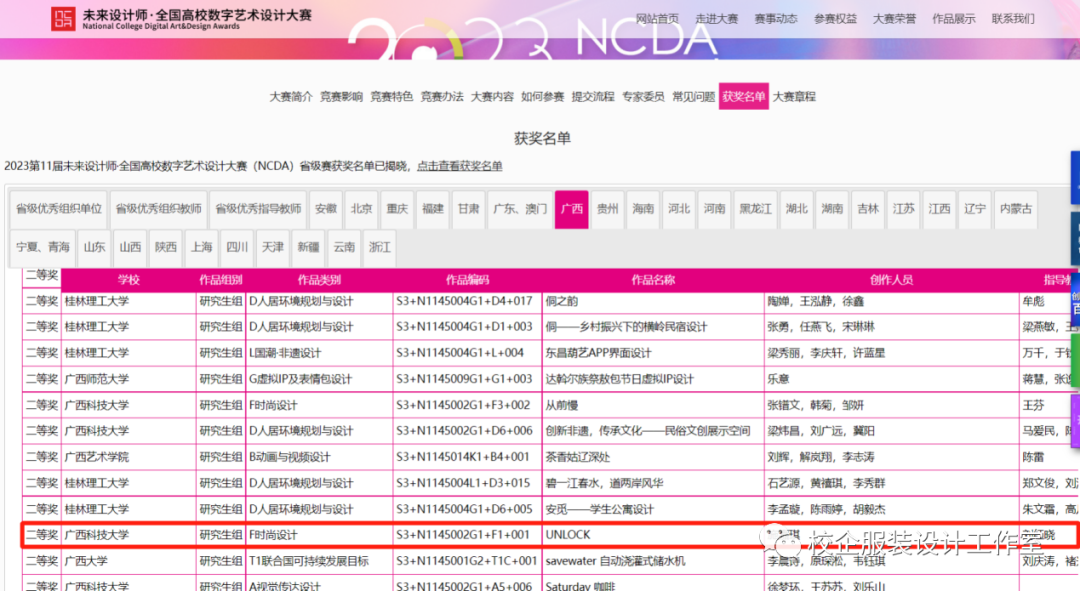Viewport: 1080px width, 591px height.
Task: Go to 如何参赛 sub-navigation link
Action: (x=542, y=96)
